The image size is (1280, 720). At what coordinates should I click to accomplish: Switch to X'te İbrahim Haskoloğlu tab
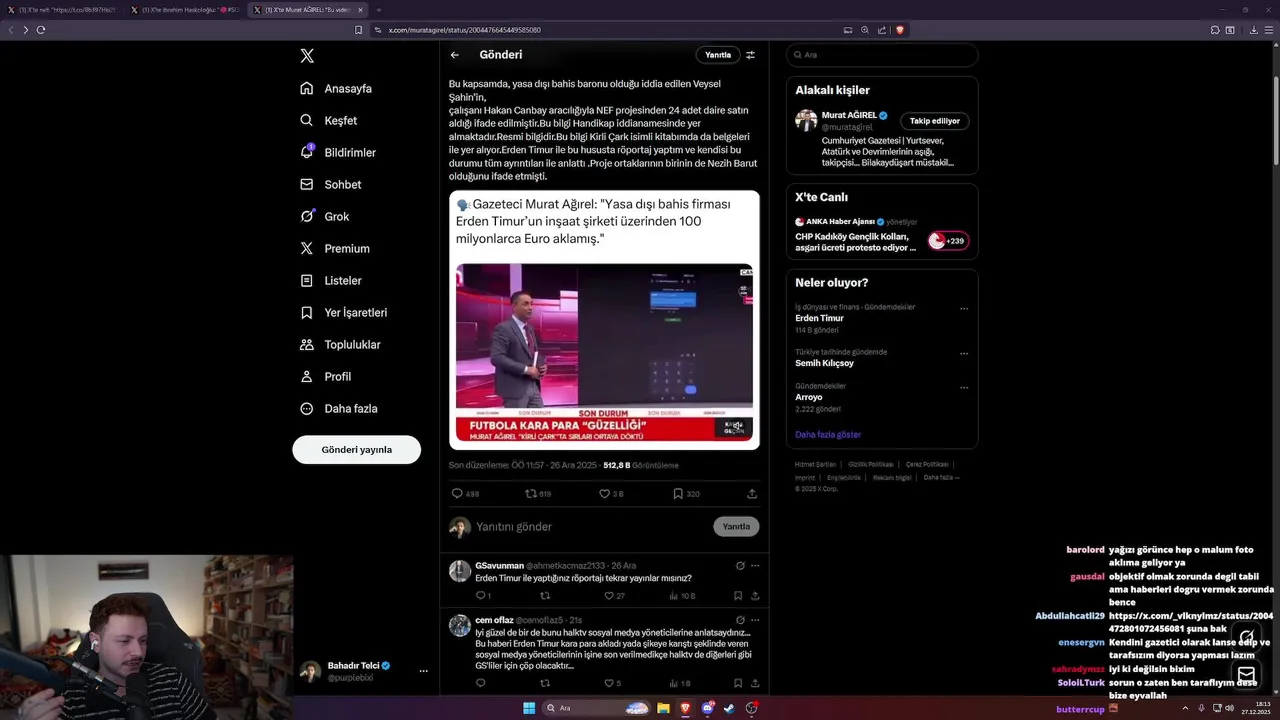tap(185, 10)
